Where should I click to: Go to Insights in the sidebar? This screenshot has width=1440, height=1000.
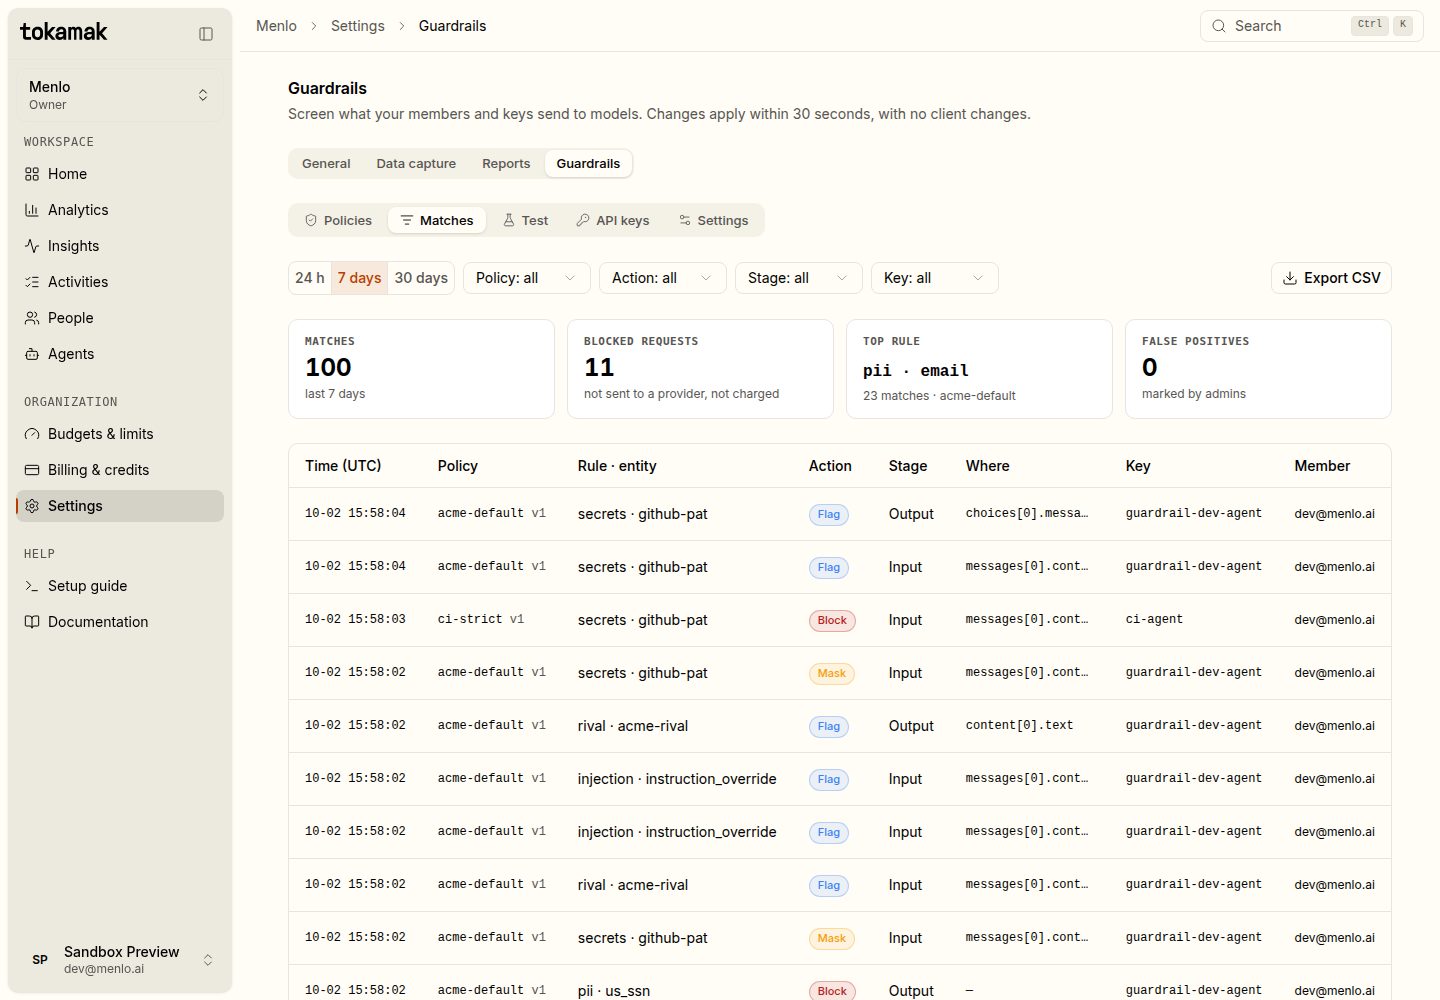pyautogui.click(x=120, y=246)
